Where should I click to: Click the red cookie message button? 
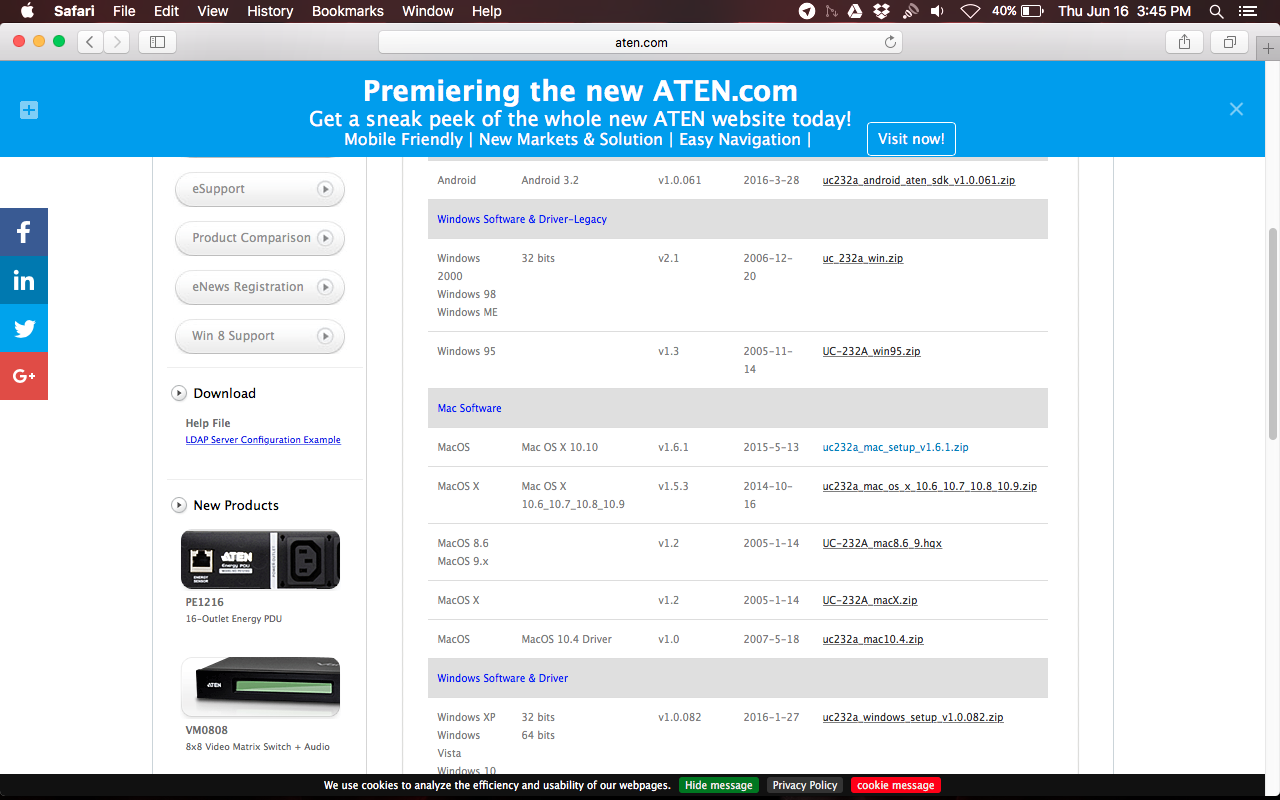click(896, 786)
